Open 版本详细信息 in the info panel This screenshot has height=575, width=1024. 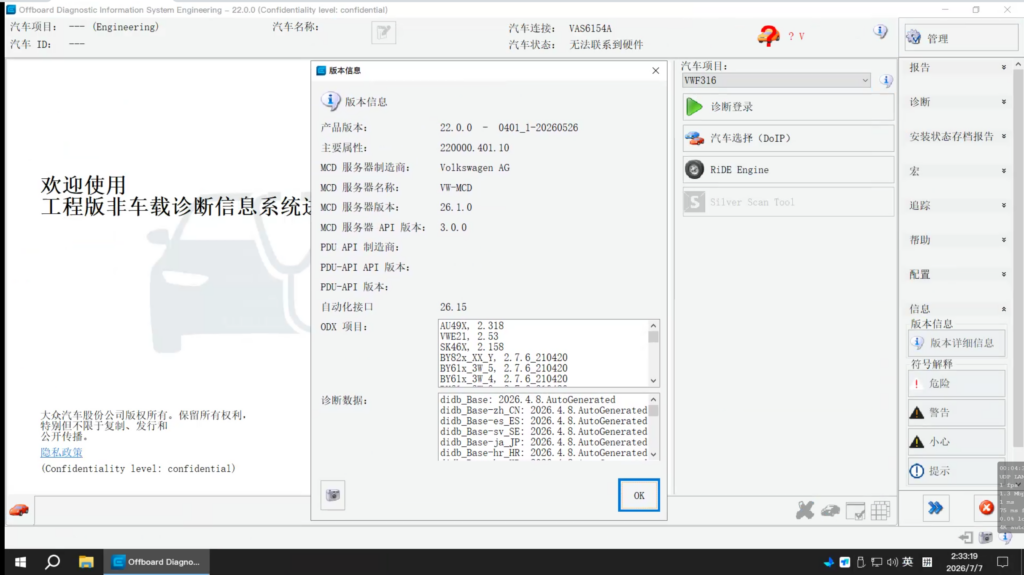pyautogui.click(x=957, y=343)
